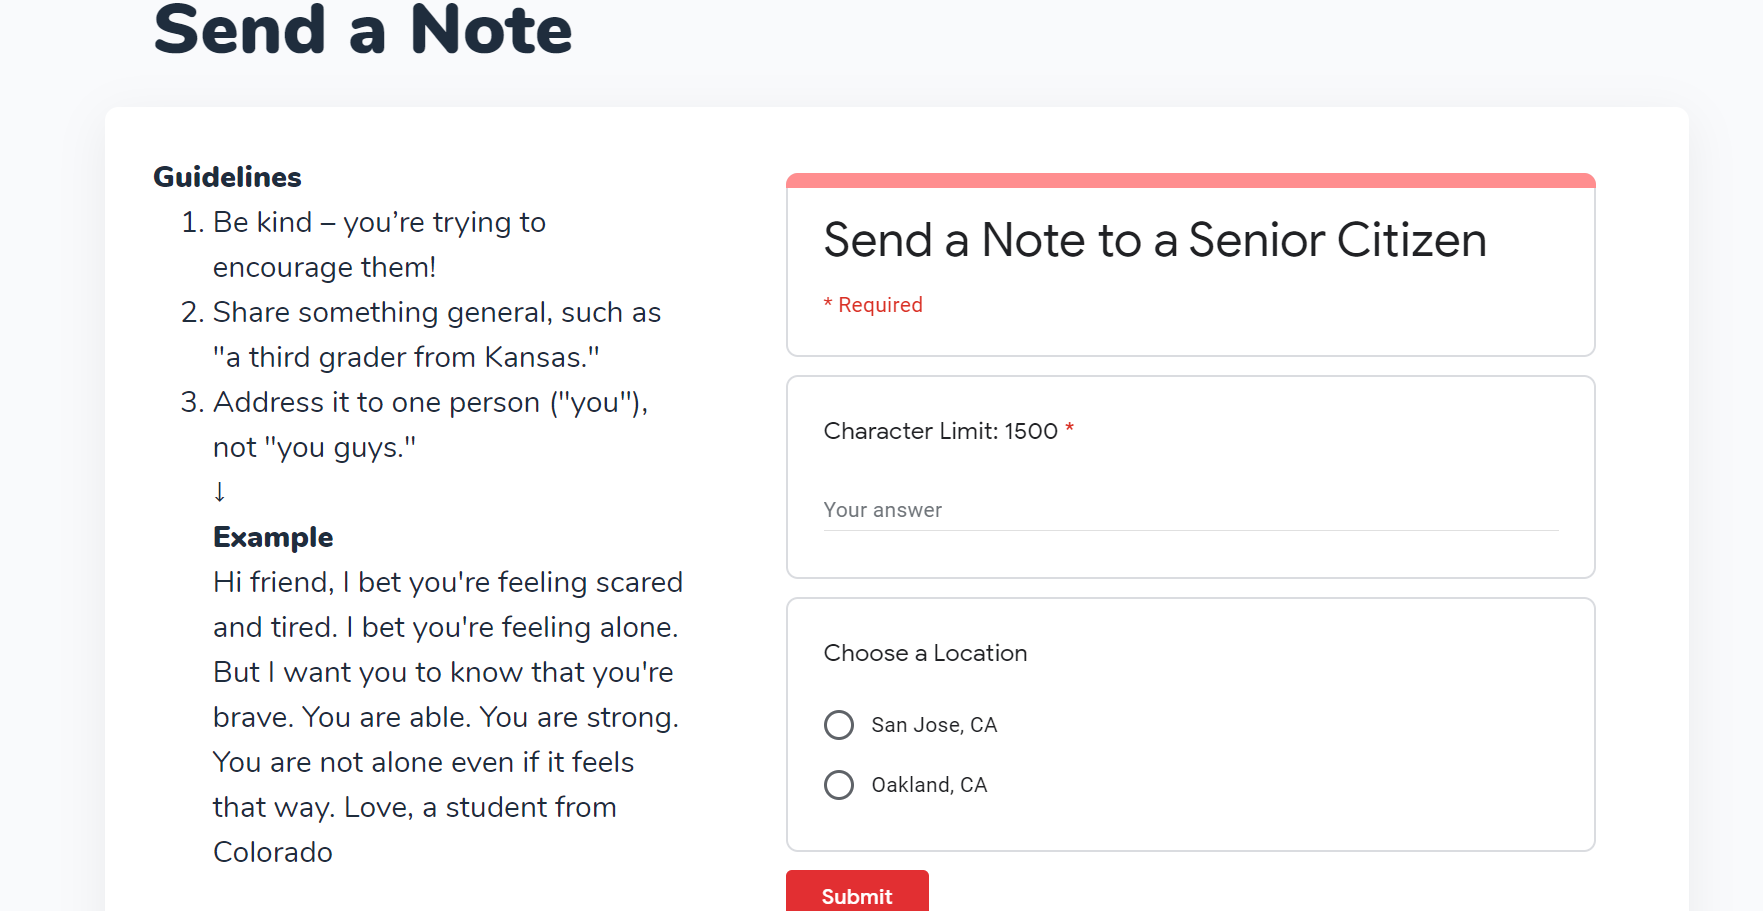
Task: Click the bold 'Guidelines' heading
Action: coord(227,177)
